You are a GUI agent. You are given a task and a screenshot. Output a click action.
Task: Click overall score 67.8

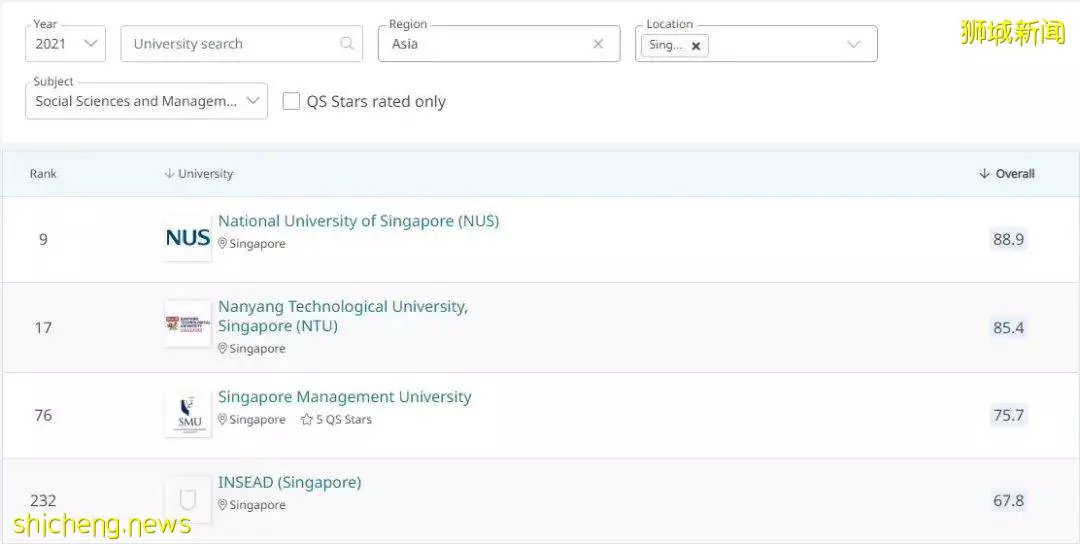click(x=1008, y=501)
